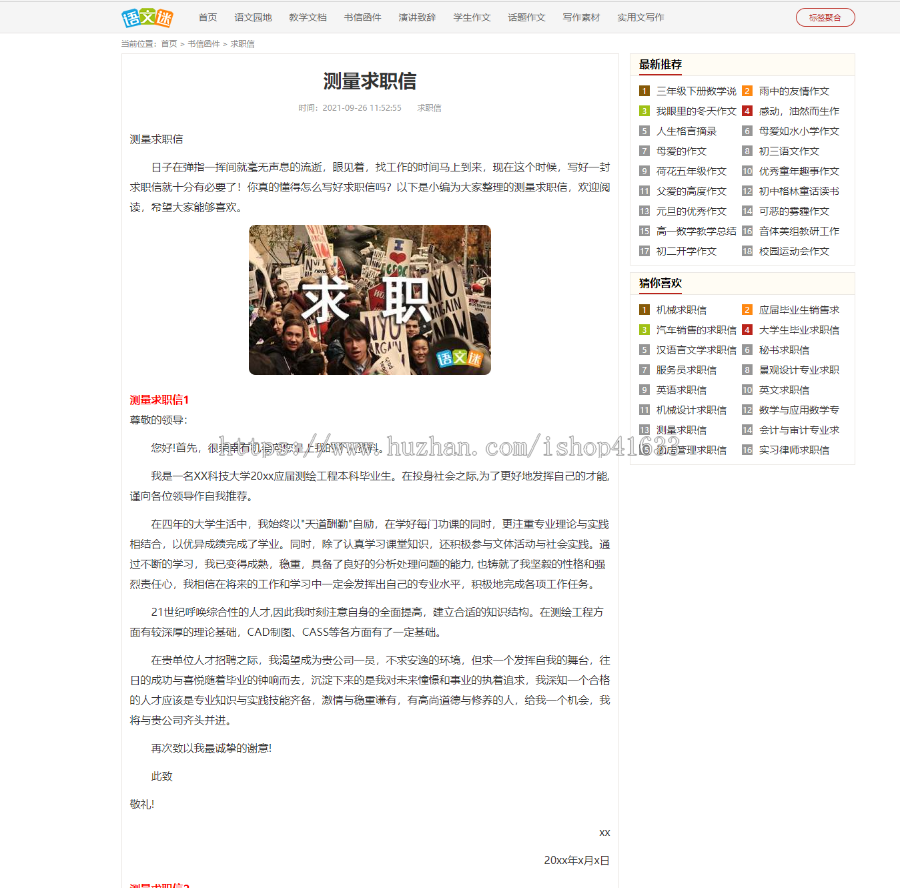The height and width of the screenshot is (888, 900).
Task: Open recommended article 初三语文作文
Action: [789, 152]
